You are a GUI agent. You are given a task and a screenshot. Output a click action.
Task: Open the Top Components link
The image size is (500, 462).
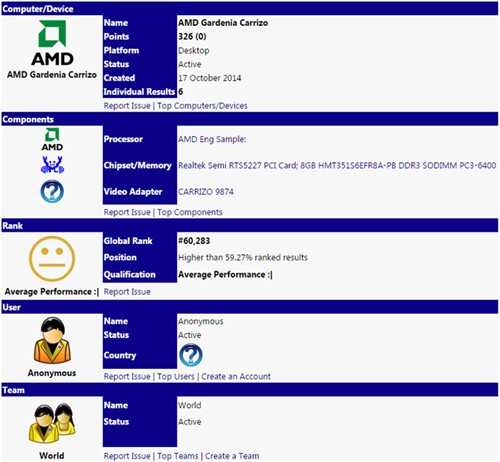click(x=190, y=212)
